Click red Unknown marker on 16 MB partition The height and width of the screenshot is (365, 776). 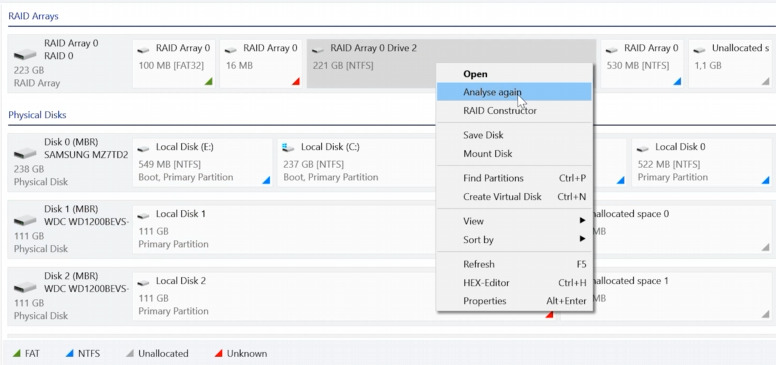[x=296, y=82]
